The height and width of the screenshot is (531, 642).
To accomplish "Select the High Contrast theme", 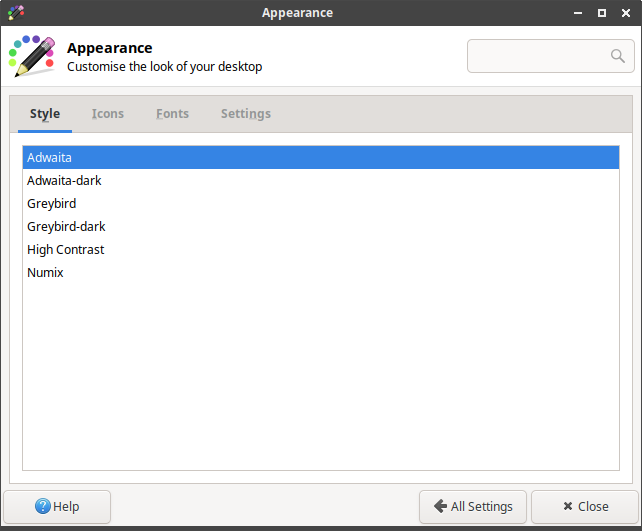I will point(321,249).
